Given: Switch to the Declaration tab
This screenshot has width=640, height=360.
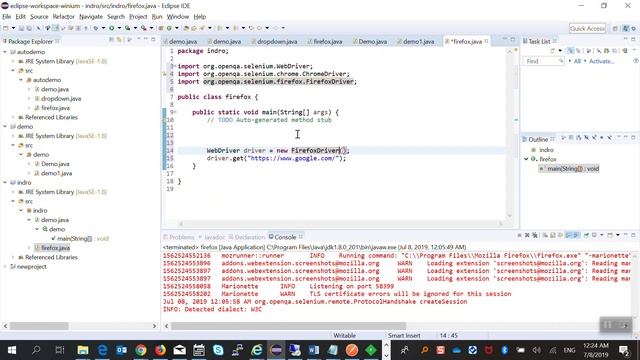Looking at the screenshot, I should (247, 237).
